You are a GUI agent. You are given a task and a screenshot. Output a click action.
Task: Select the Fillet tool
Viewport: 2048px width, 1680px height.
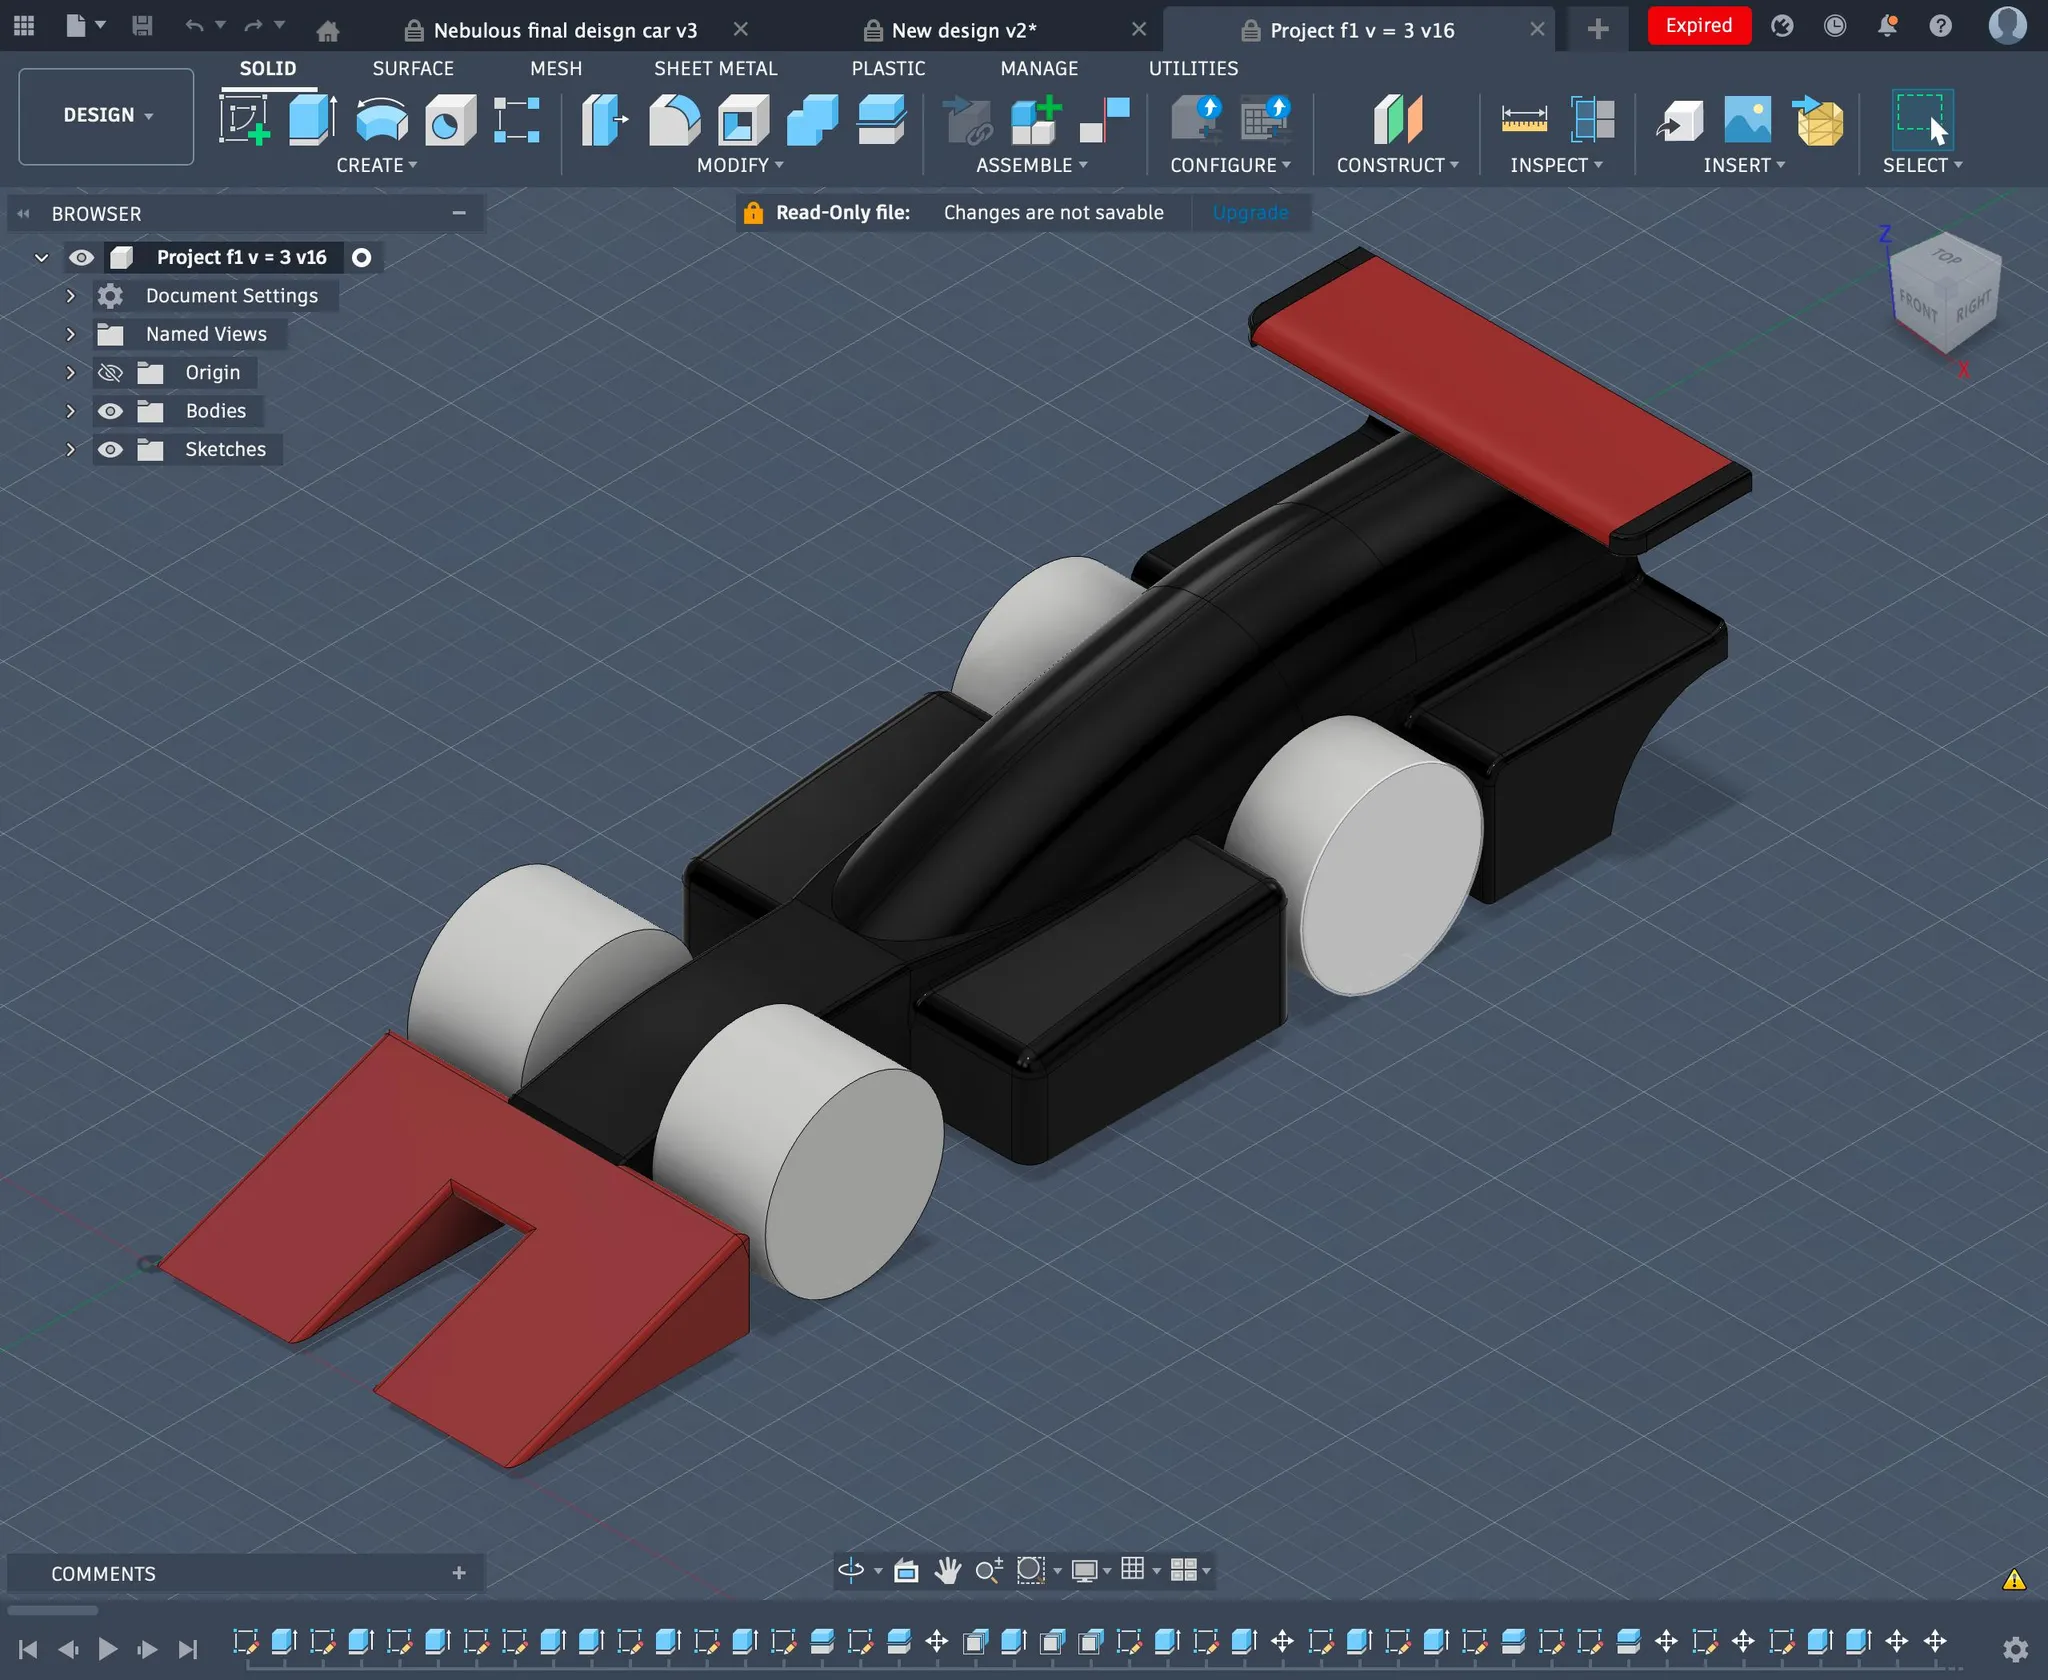coord(674,120)
